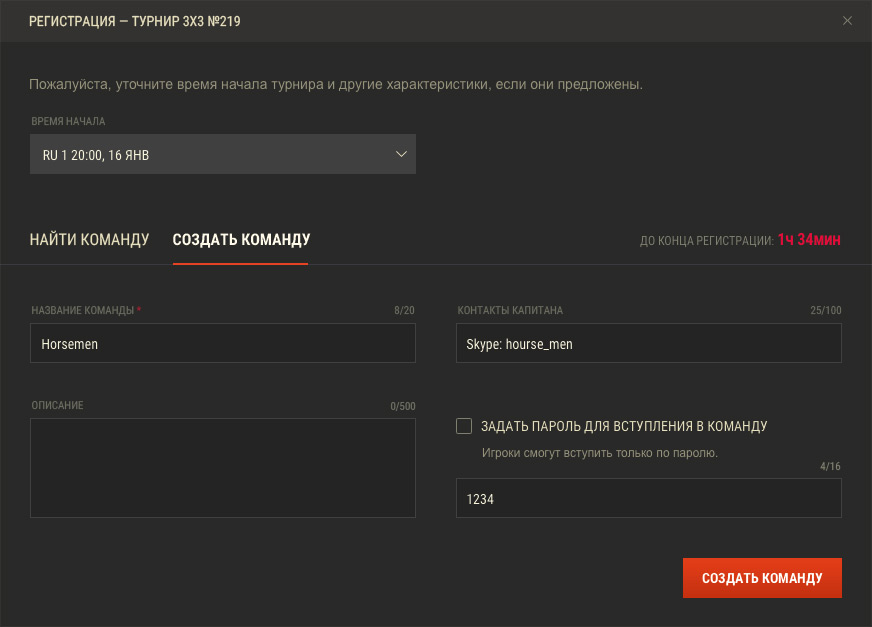Click the До конца регистрации label
The width and height of the screenshot is (872, 627).
tap(706, 241)
